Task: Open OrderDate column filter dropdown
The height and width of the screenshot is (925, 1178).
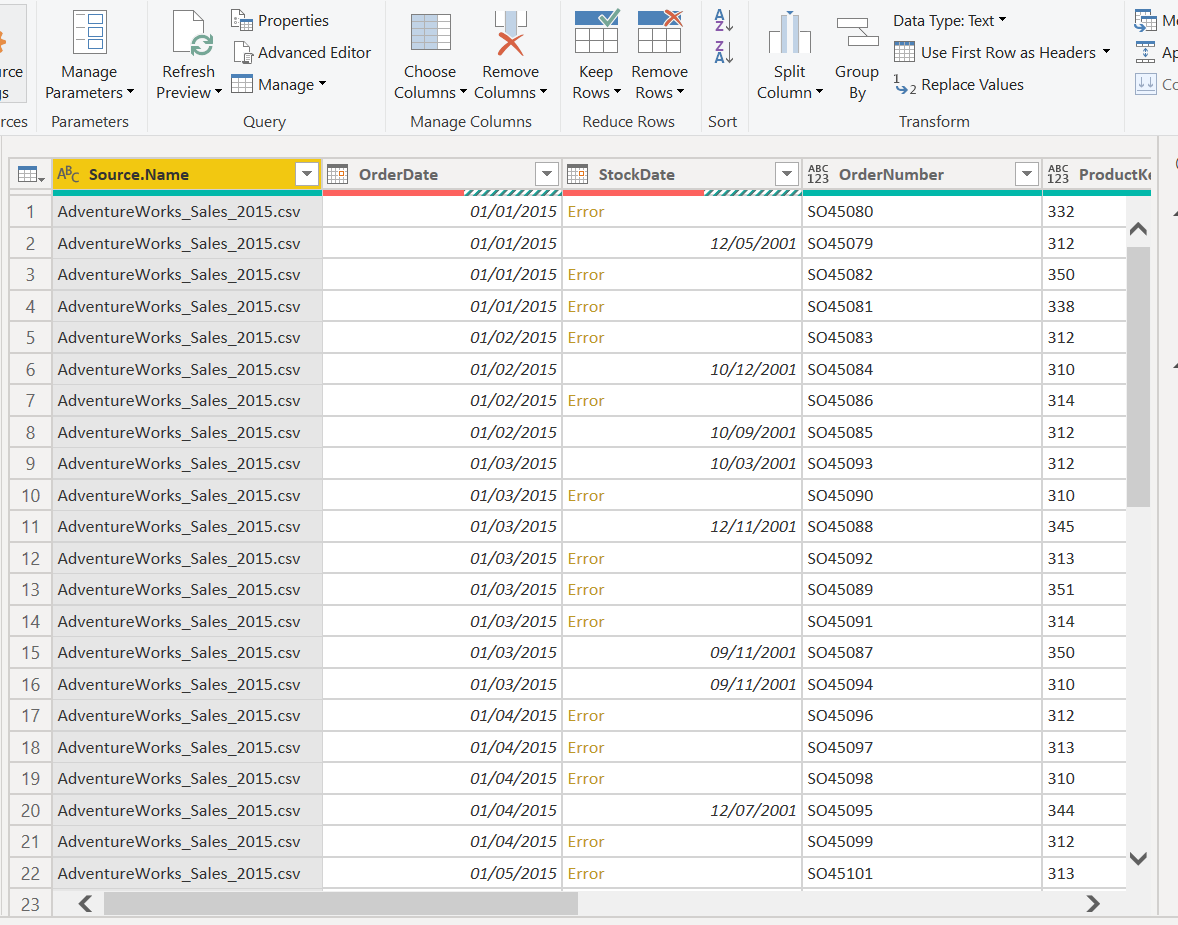Action: [547, 174]
